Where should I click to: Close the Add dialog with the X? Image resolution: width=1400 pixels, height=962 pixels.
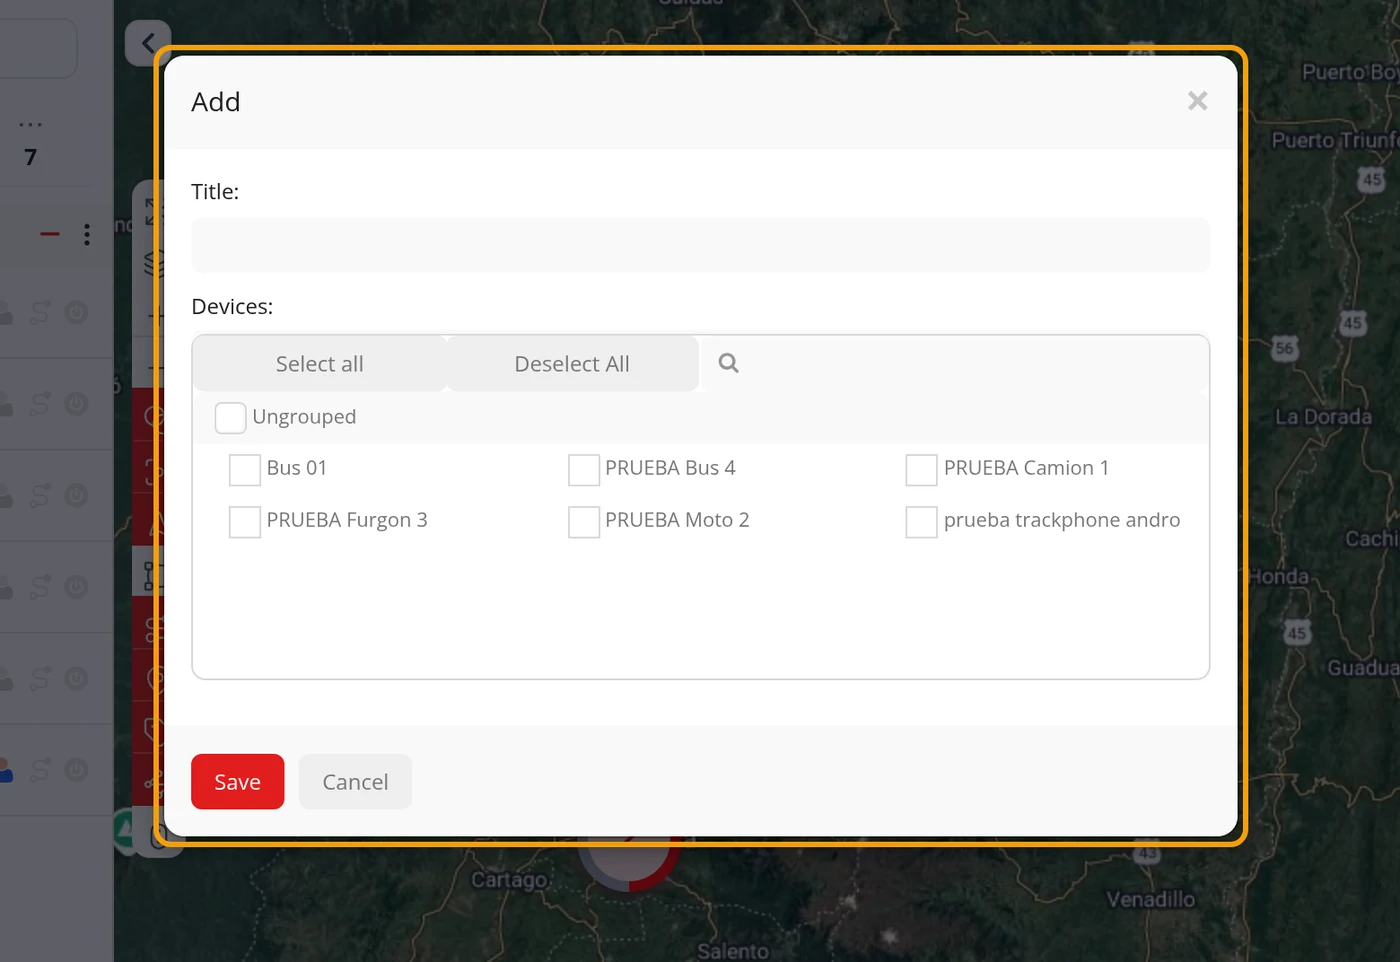point(1197,101)
